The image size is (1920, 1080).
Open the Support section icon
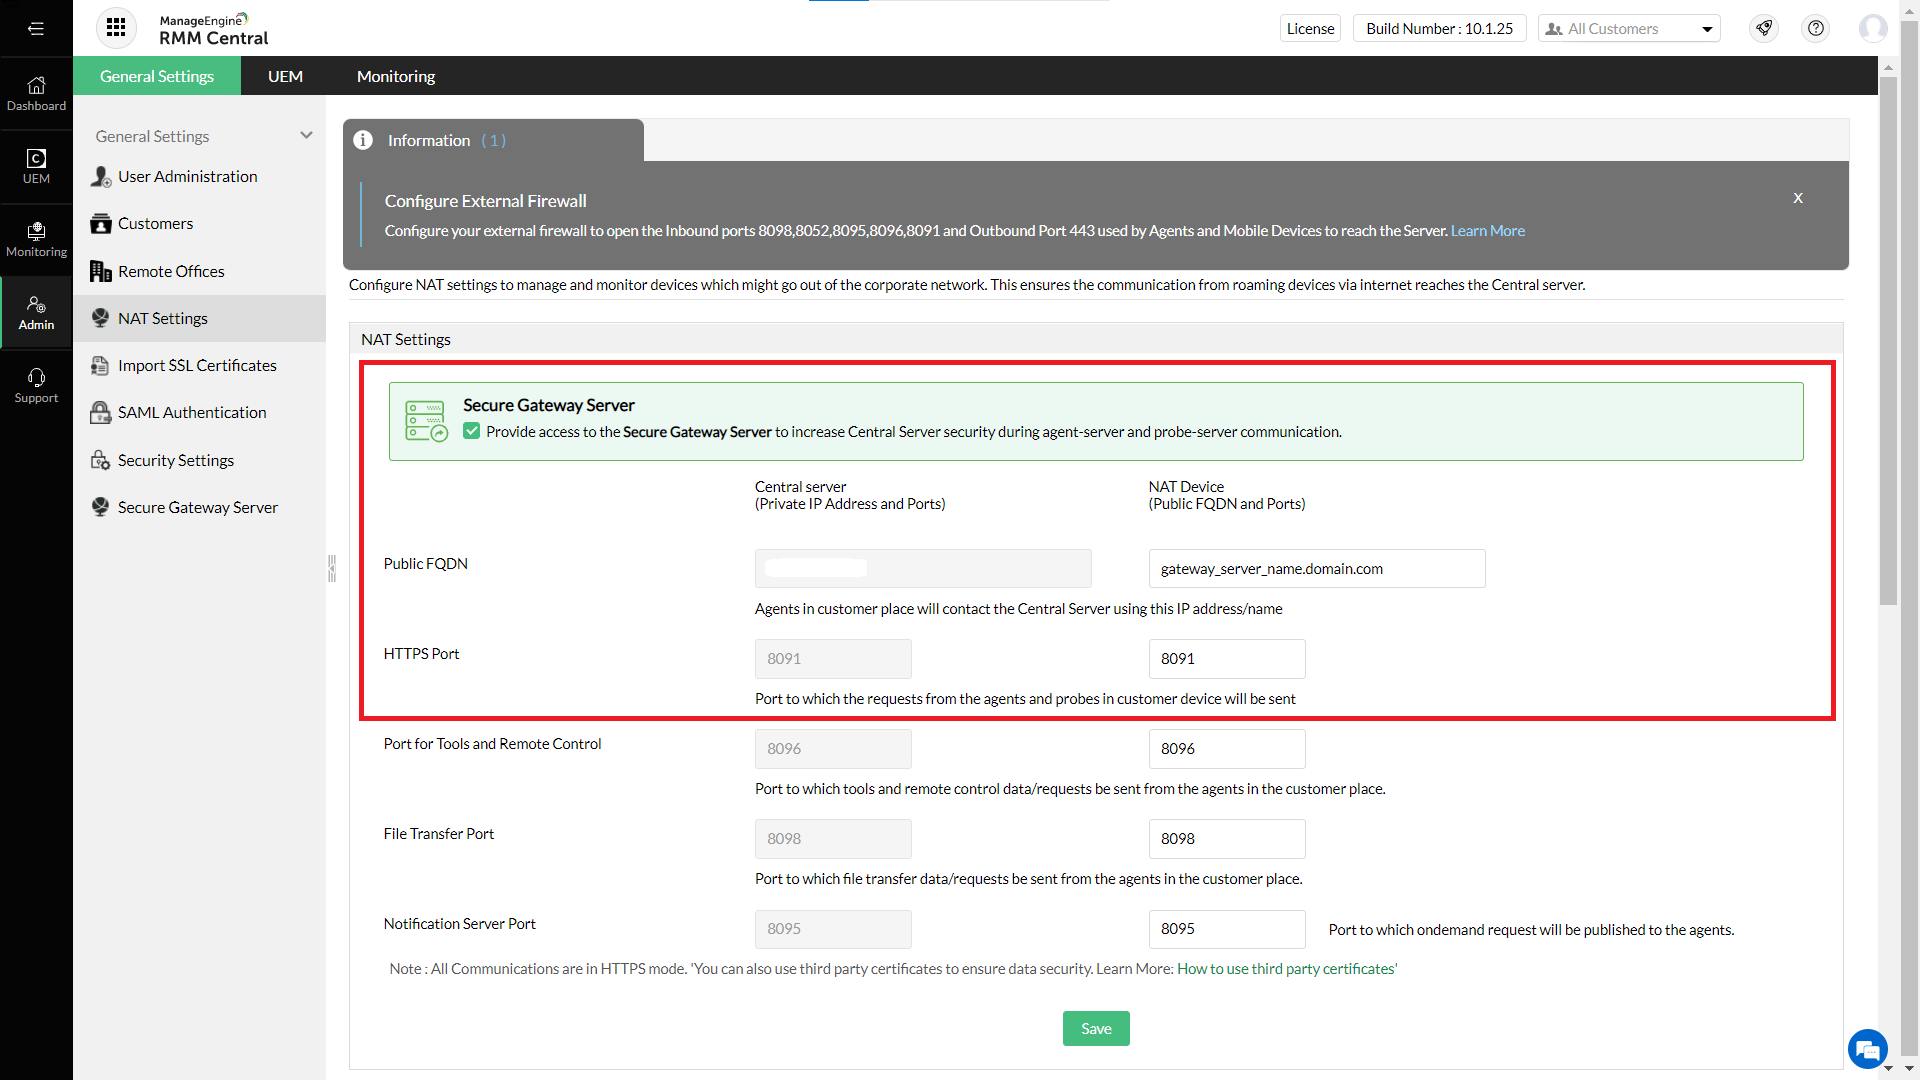pyautogui.click(x=36, y=384)
